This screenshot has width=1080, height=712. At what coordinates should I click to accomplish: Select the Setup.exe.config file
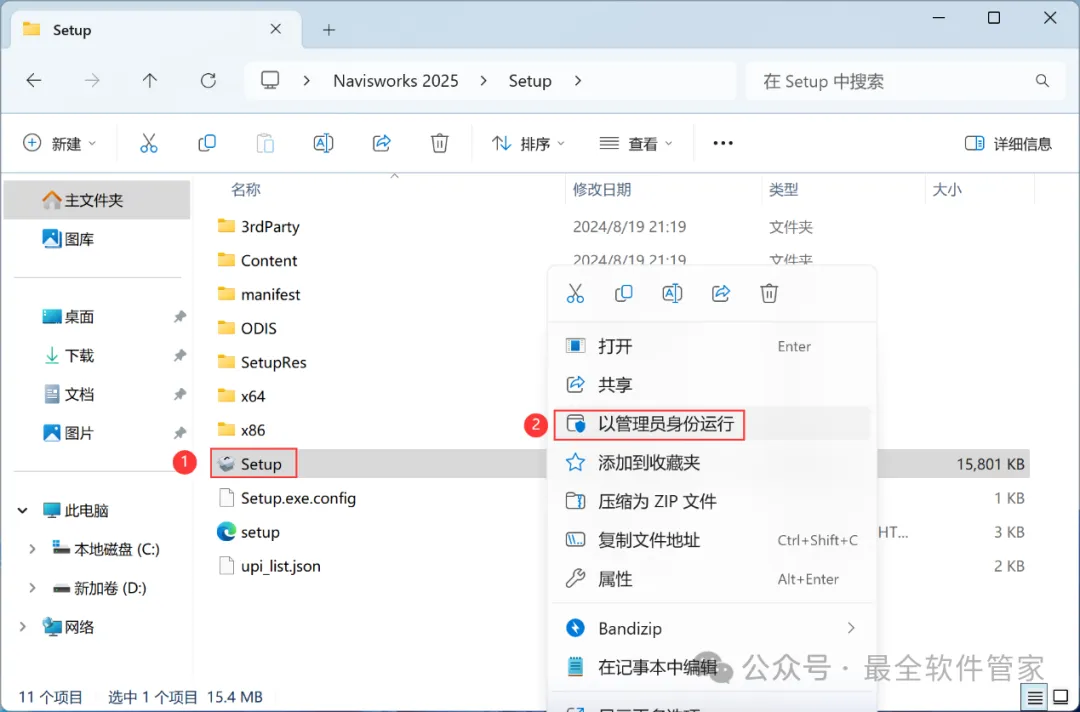tap(287, 498)
